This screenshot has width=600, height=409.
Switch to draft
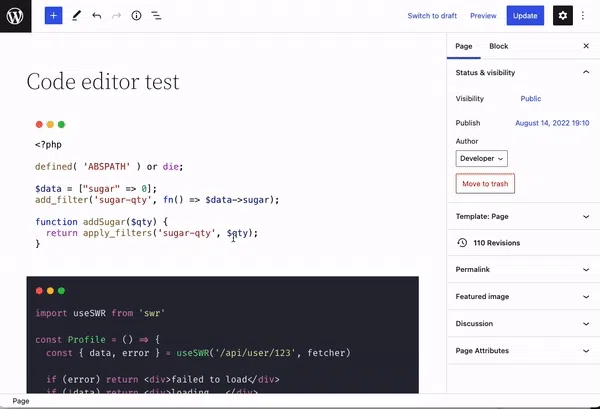(432, 16)
